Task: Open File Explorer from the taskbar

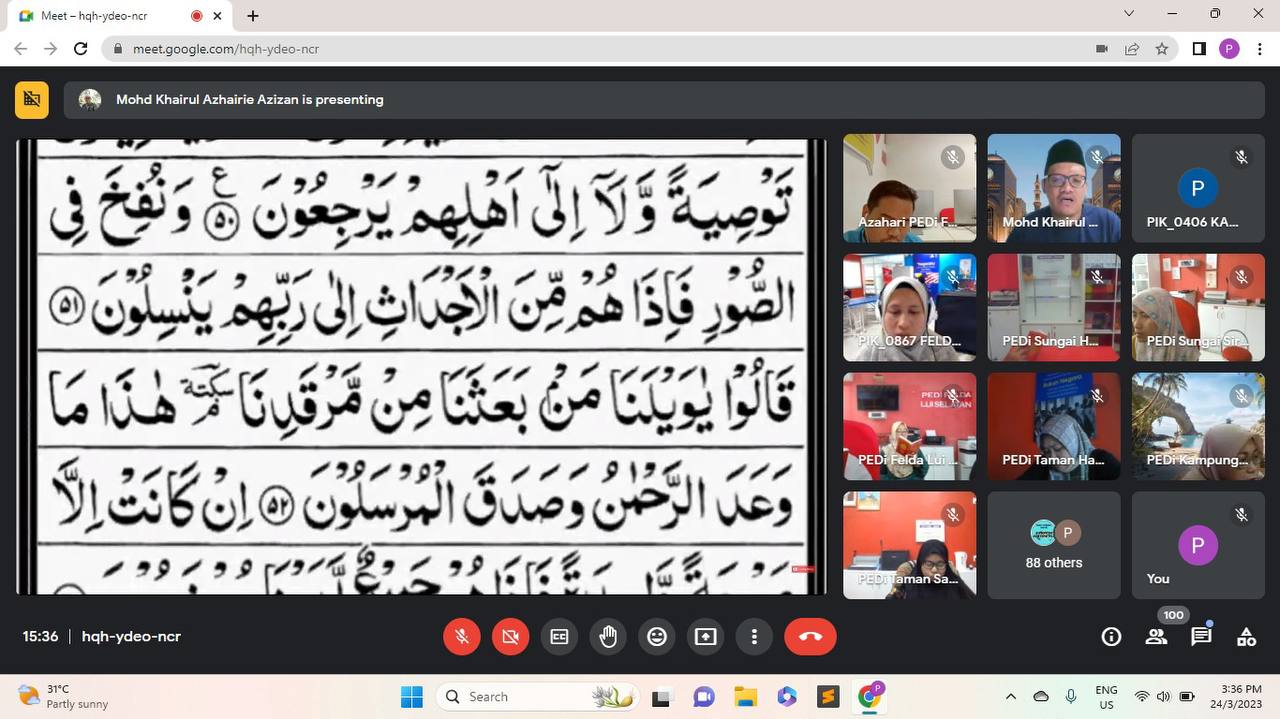Action: (745, 697)
